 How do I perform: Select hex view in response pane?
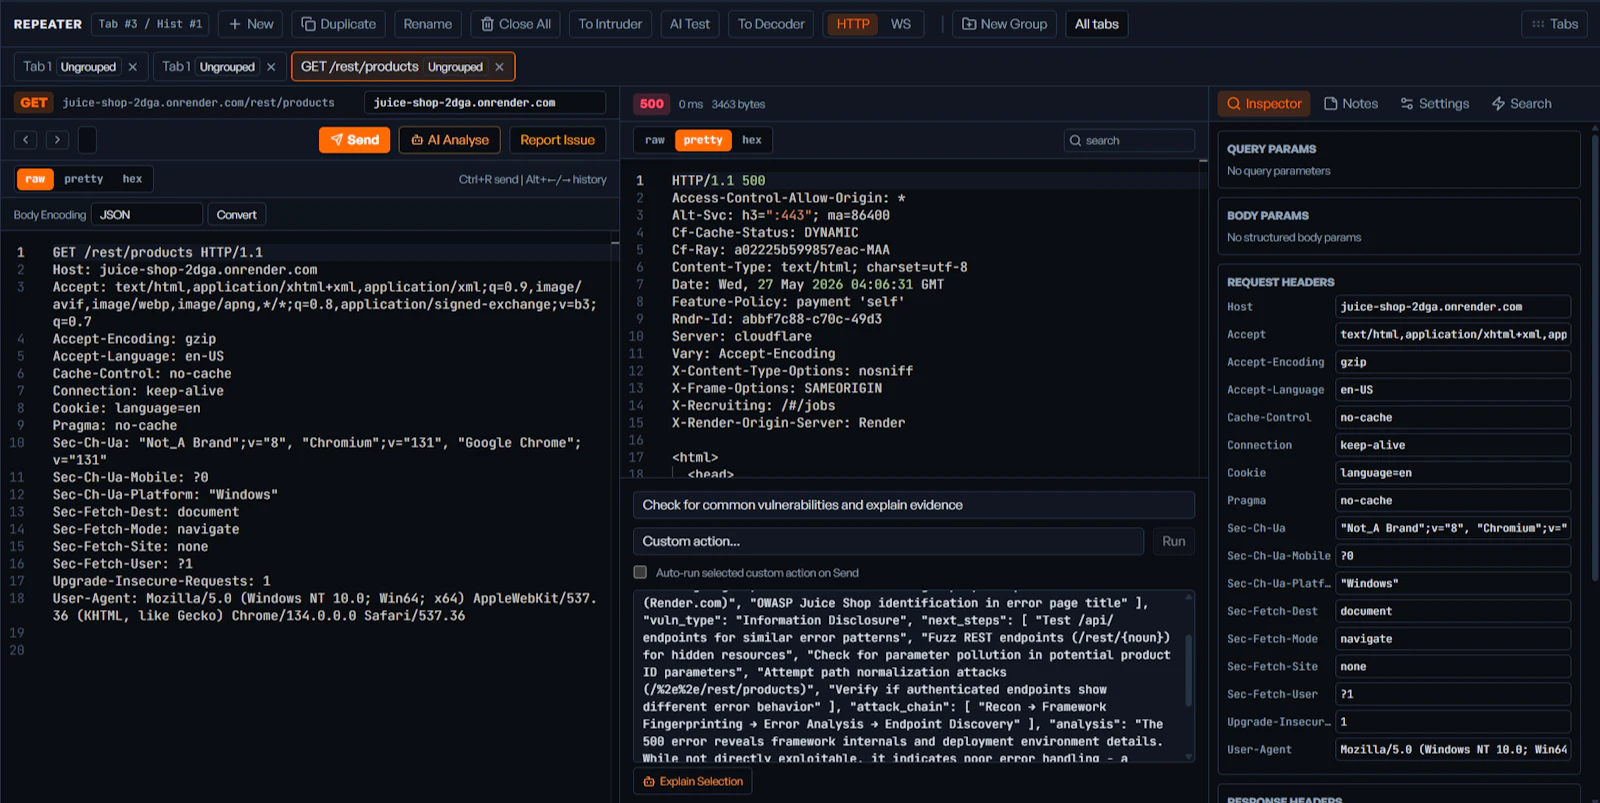(752, 140)
